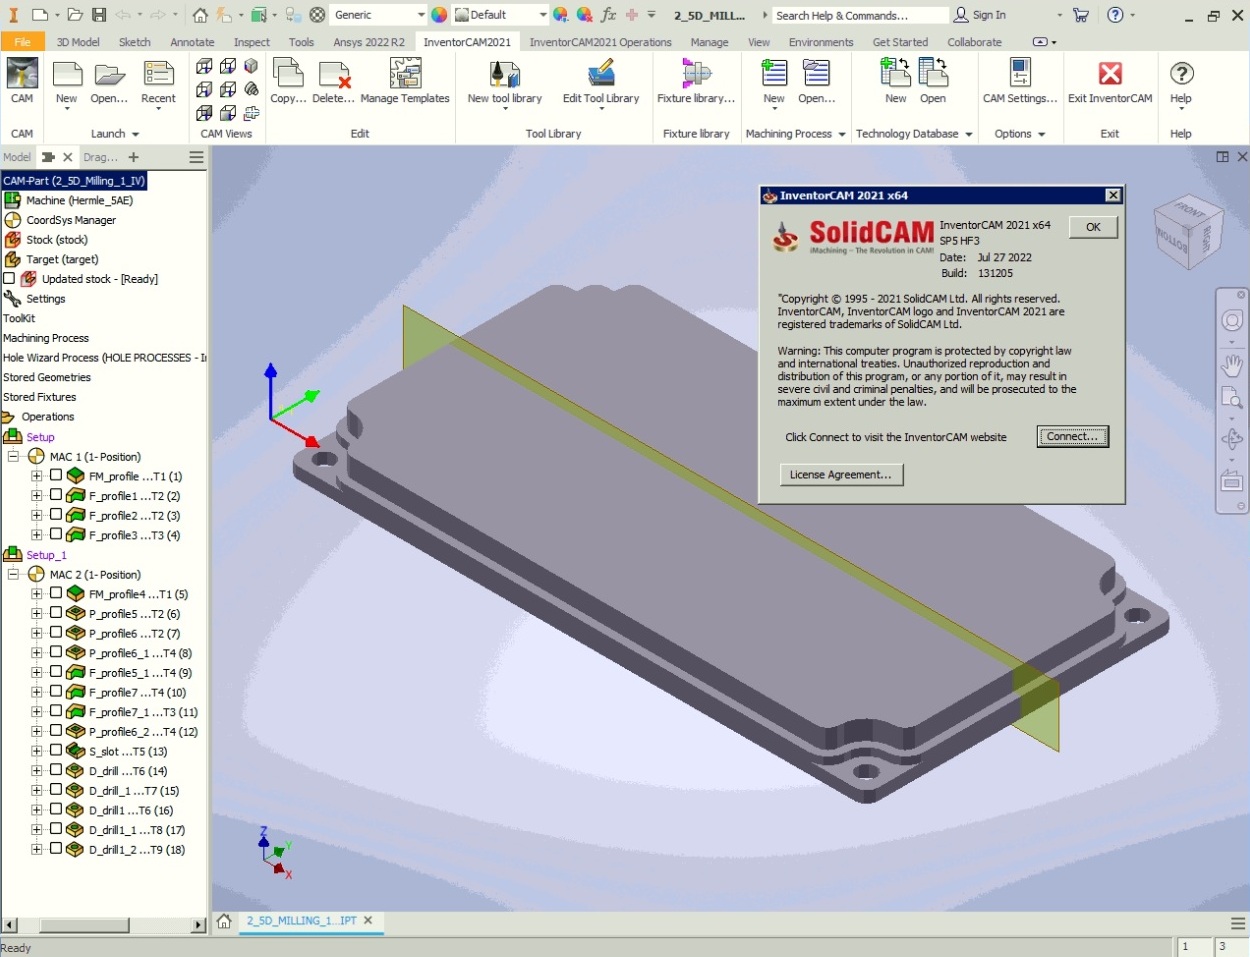Click the ViewCube in the viewport
The height and width of the screenshot is (957, 1250).
pyautogui.click(x=1187, y=232)
